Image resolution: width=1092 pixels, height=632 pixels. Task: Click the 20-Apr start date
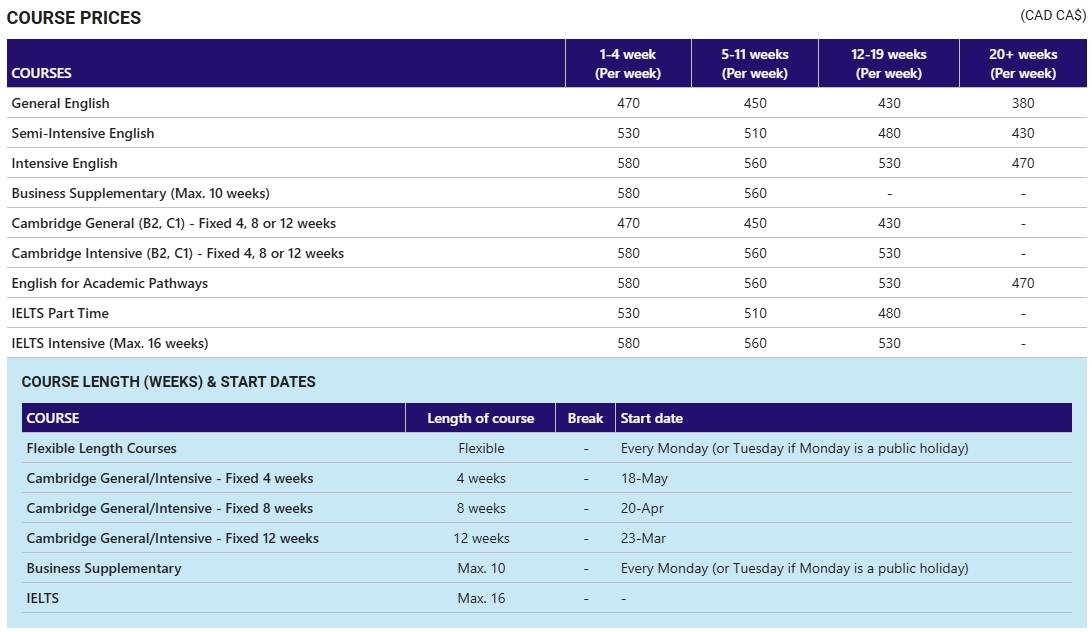click(x=642, y=508)
